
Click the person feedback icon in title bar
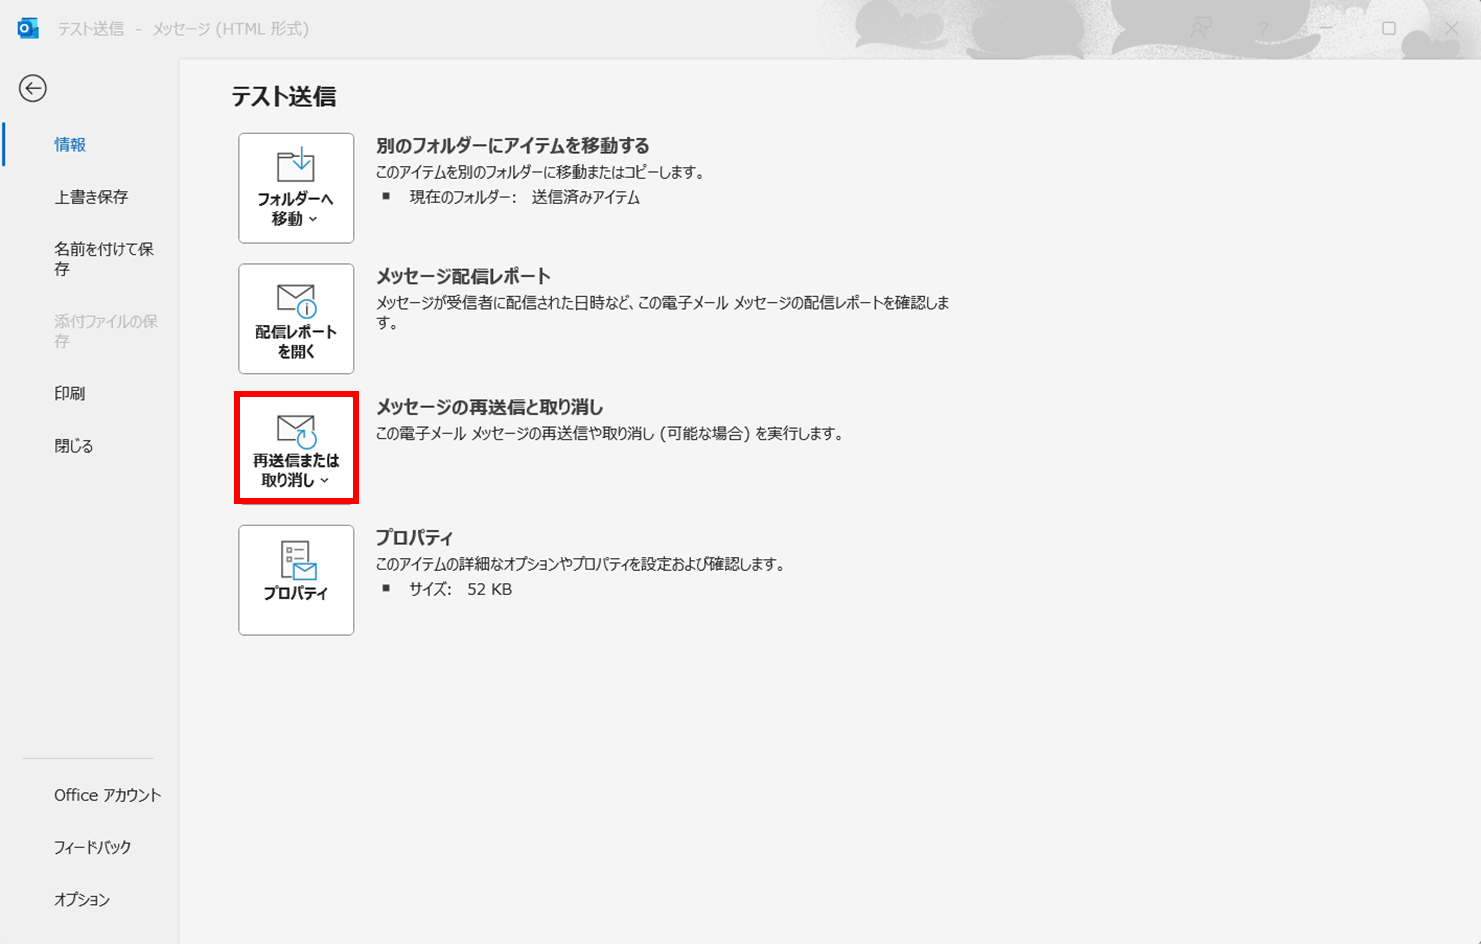(1201, 29)
